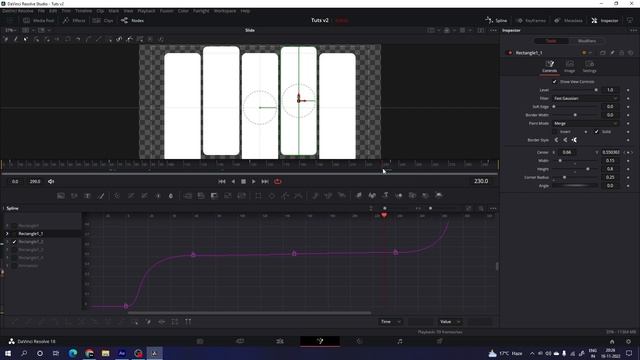Open project settings gear icon
This screenshot has width=640, height=360.
tap(629, 342)
